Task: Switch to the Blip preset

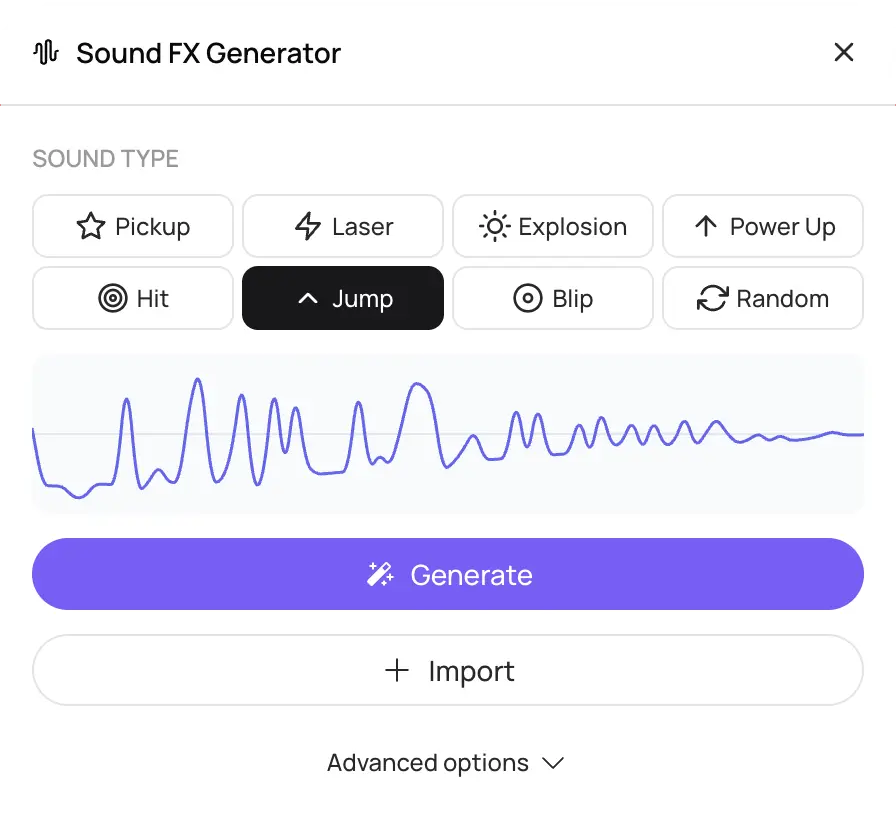Action: 552,298
